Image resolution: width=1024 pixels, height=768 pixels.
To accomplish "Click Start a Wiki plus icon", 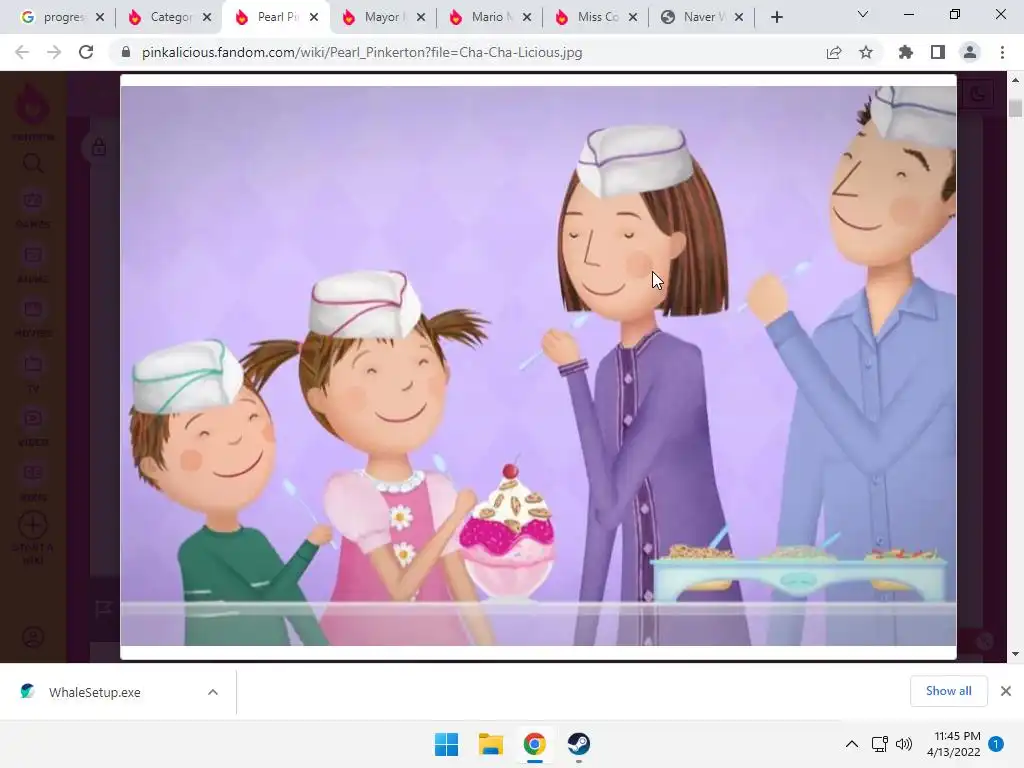I will pyautogui.click(x=33, y=525).
